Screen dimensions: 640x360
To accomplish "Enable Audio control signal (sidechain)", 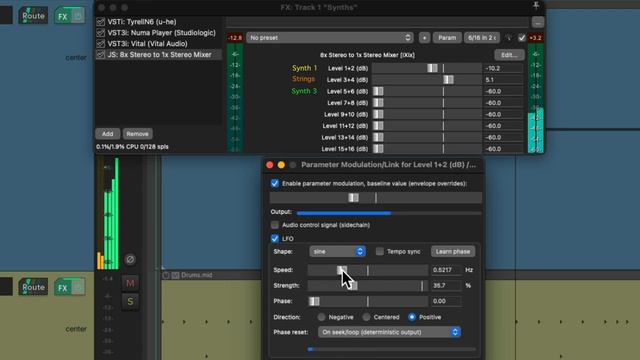I will point(275,225).
